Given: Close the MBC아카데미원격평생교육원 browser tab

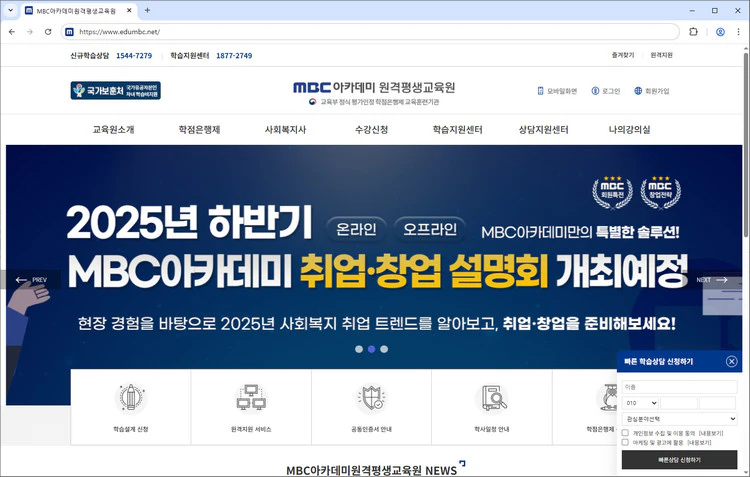Looking at the screenshot, I should (x=129, y=10).
